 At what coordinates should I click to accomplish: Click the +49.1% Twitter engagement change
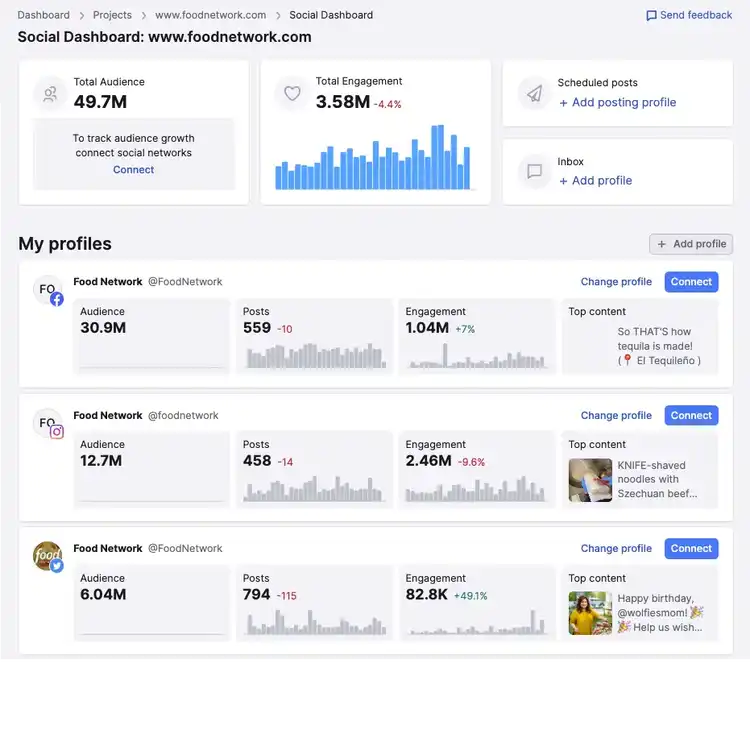[x=470, y=596]
